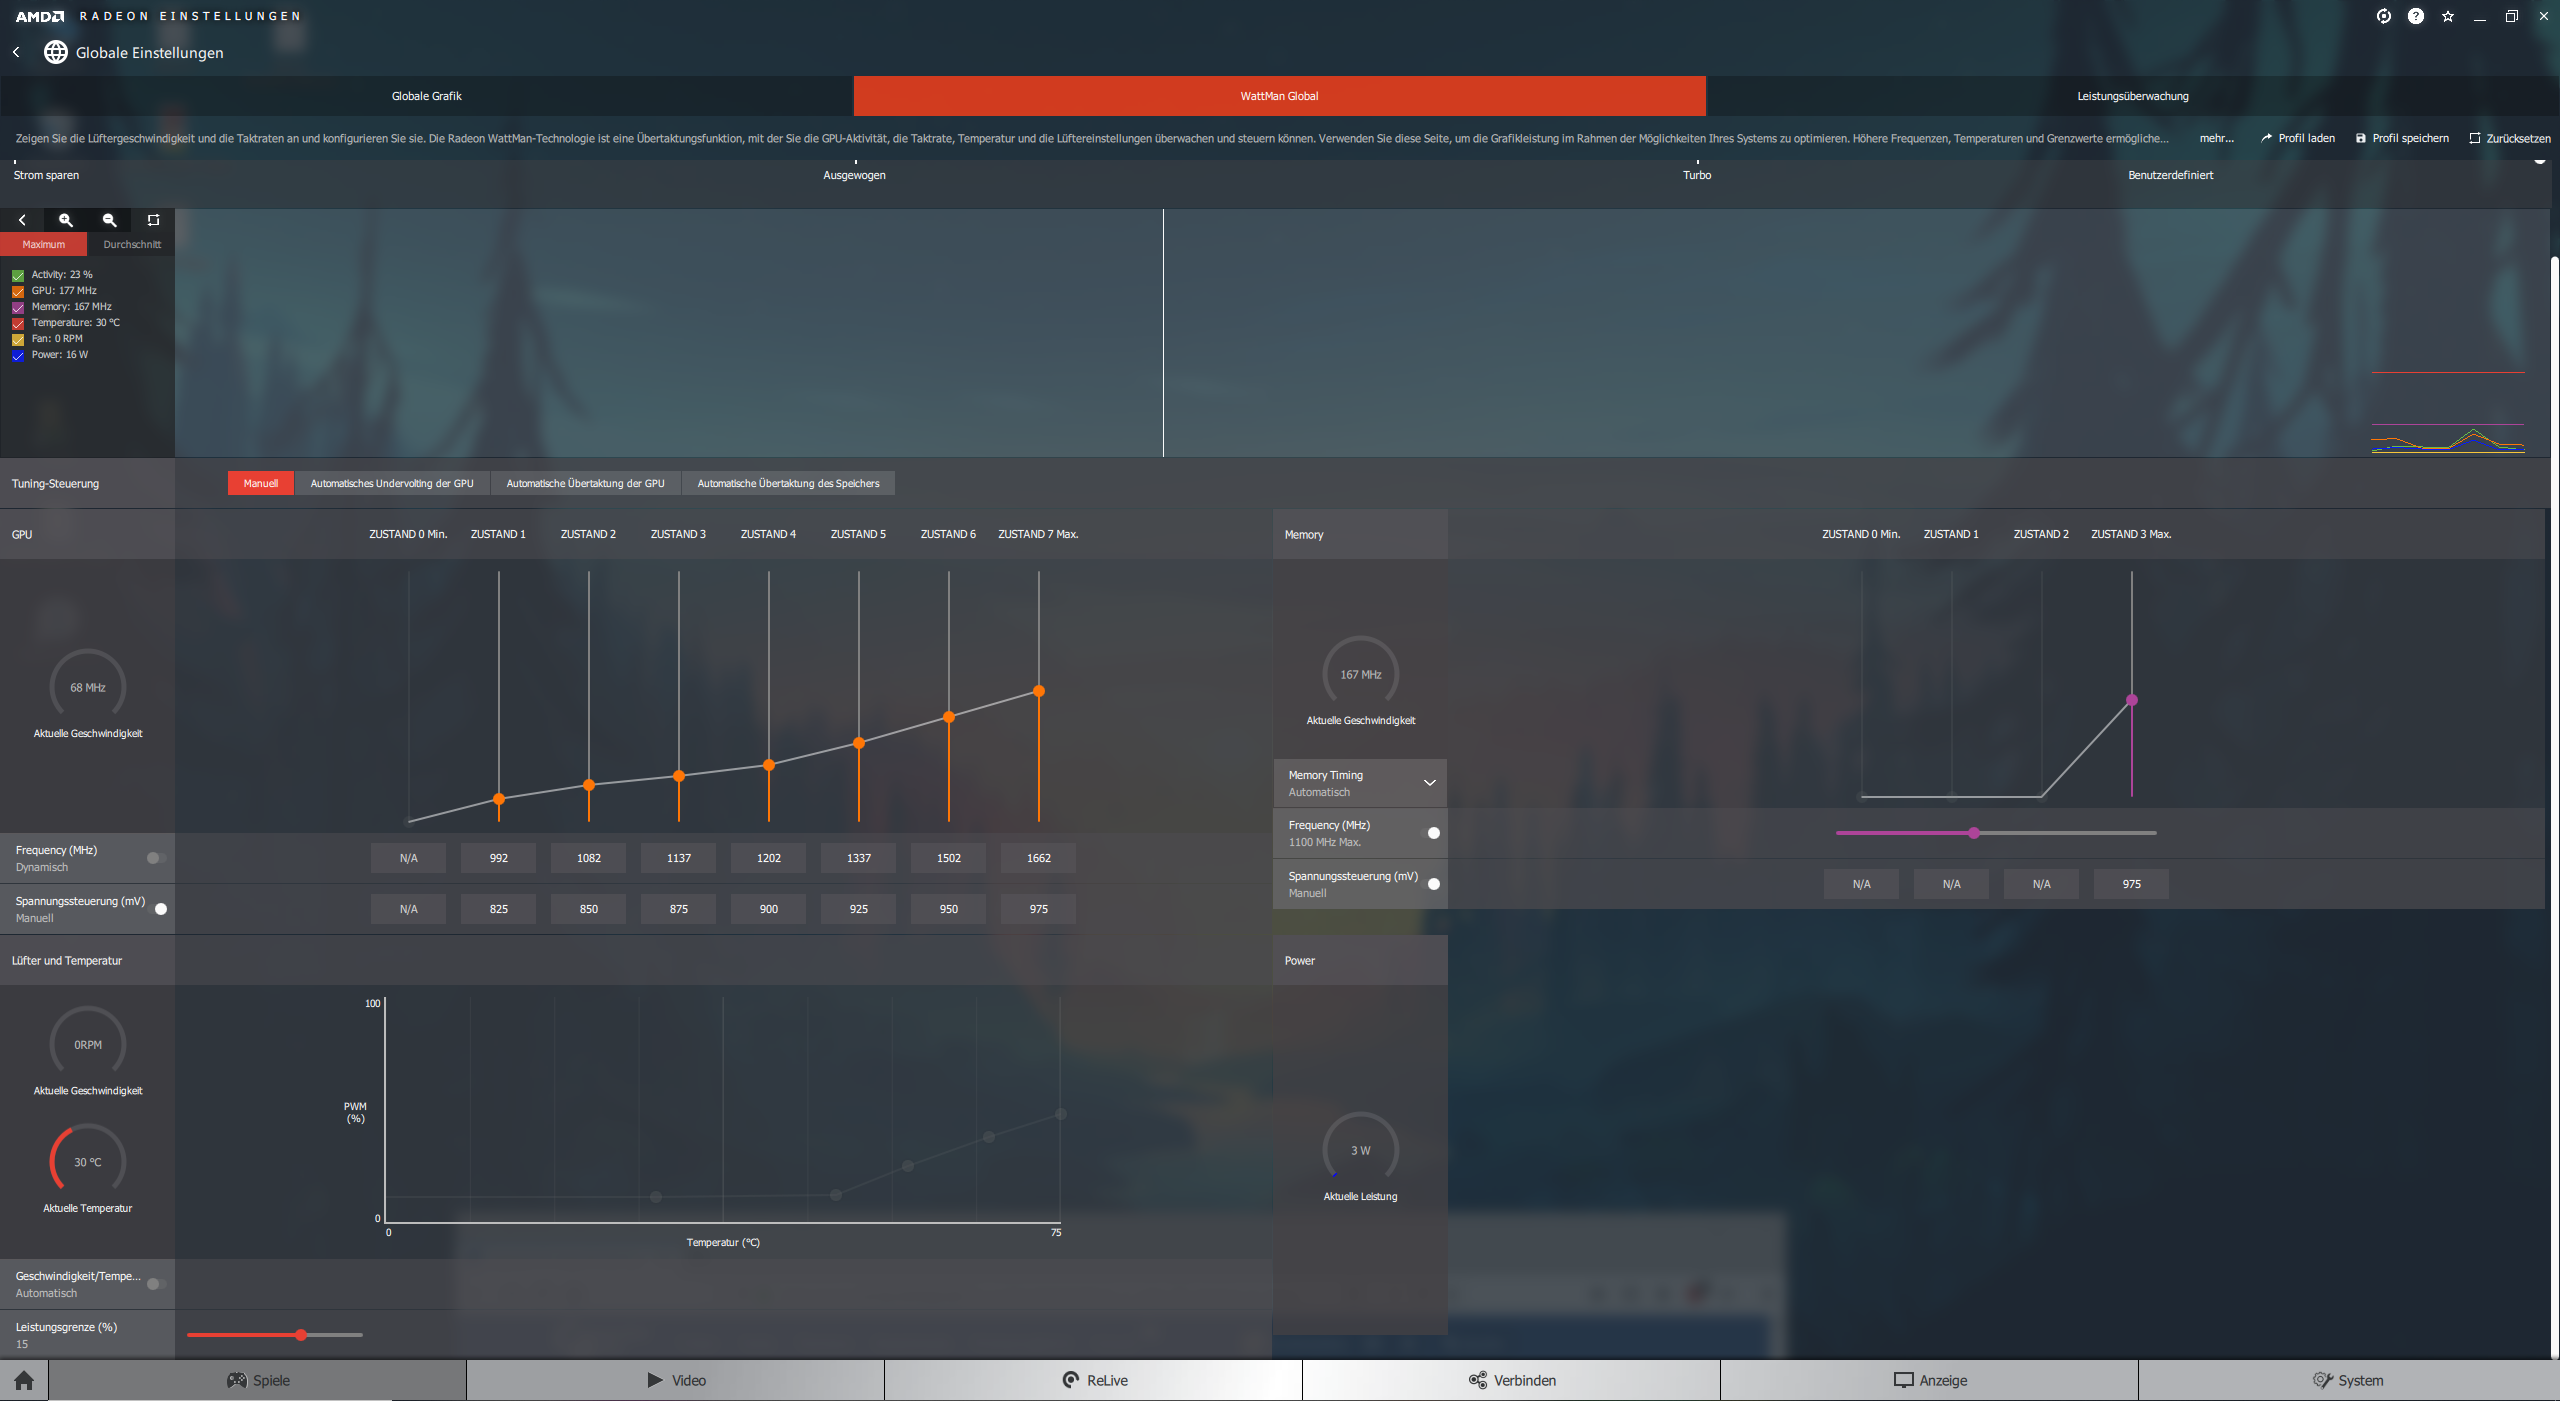The width and height of the screenshot is (2560, 1401).
Task: Go back using the top-left arrow
Action: click(x=16, y=52)
